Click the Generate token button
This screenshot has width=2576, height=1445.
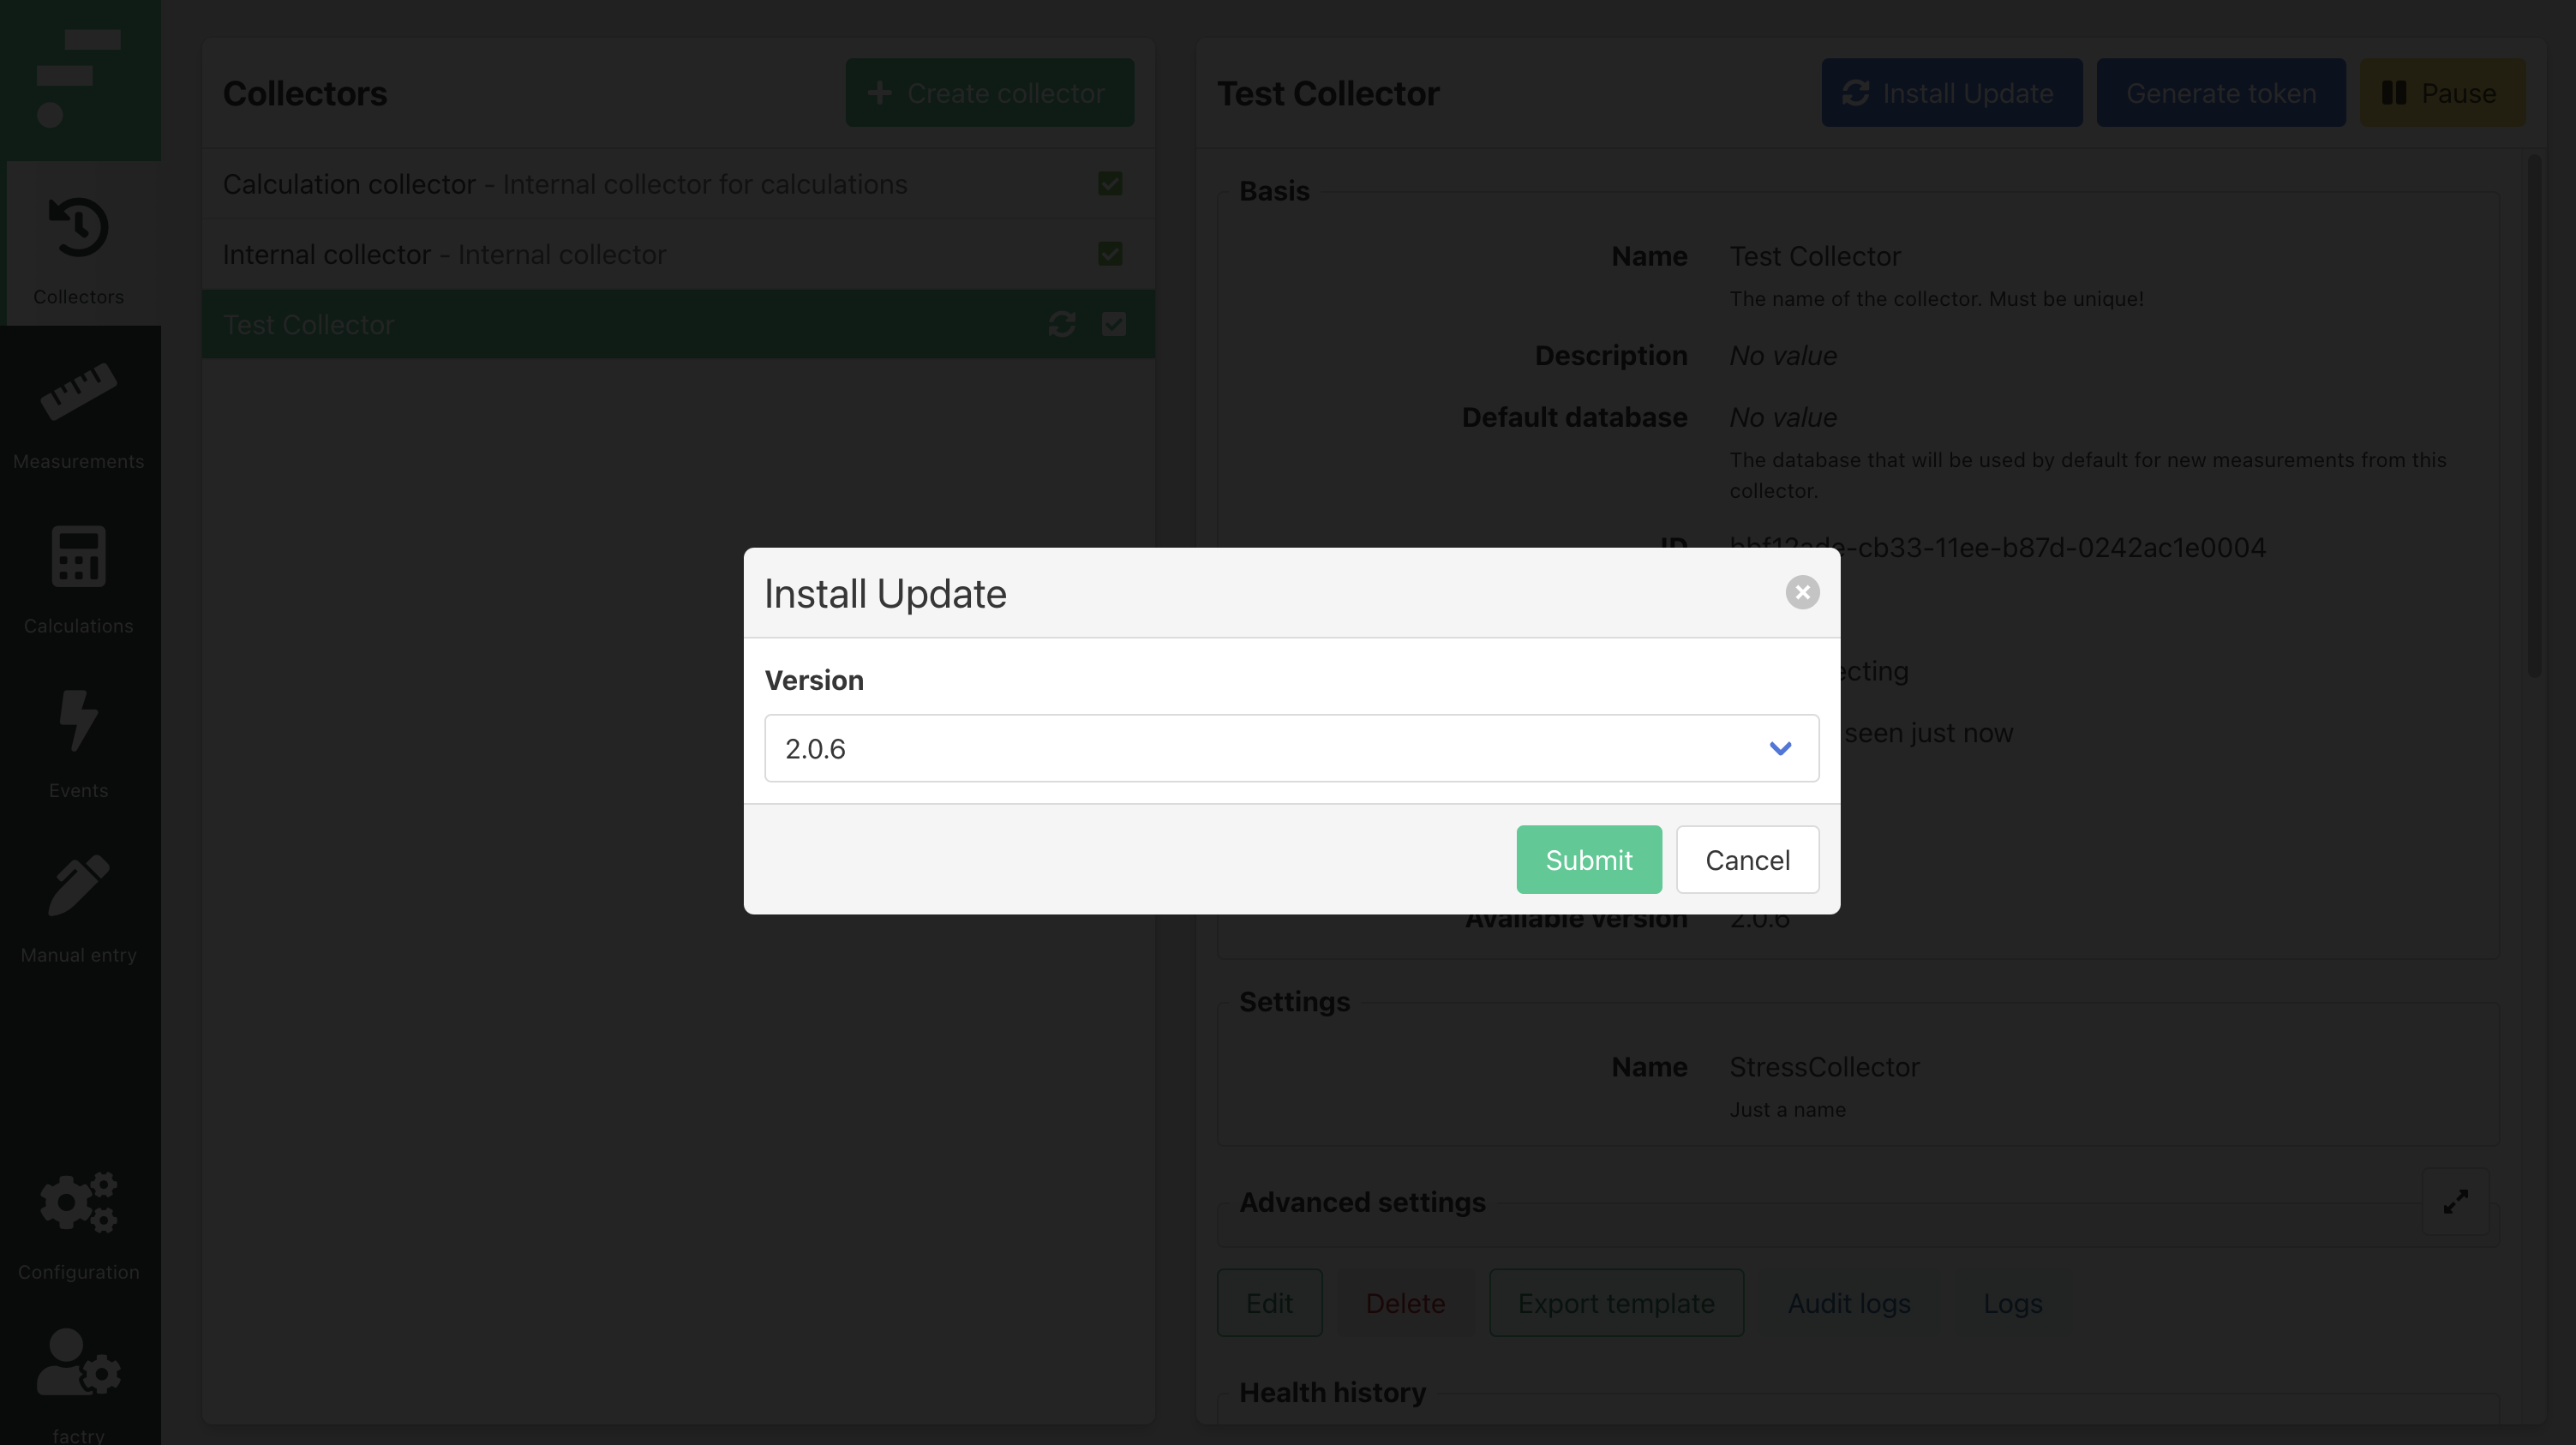tap(2220, 92)
